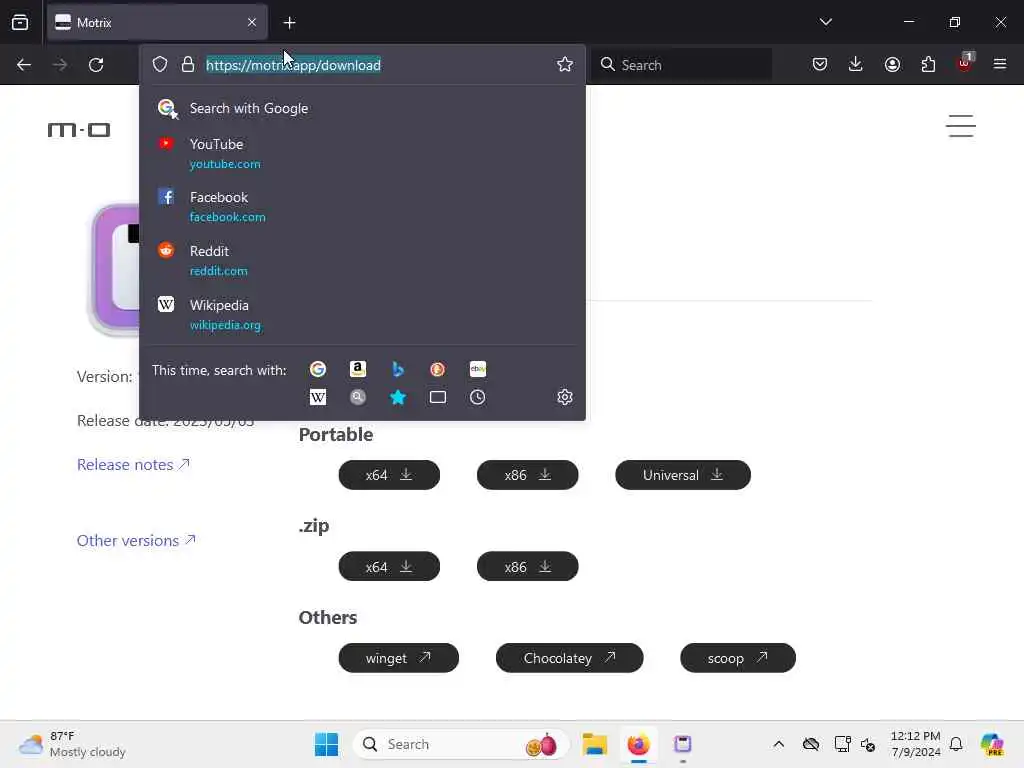Open the weather widget showing 87°F

[x=72, y=744]
